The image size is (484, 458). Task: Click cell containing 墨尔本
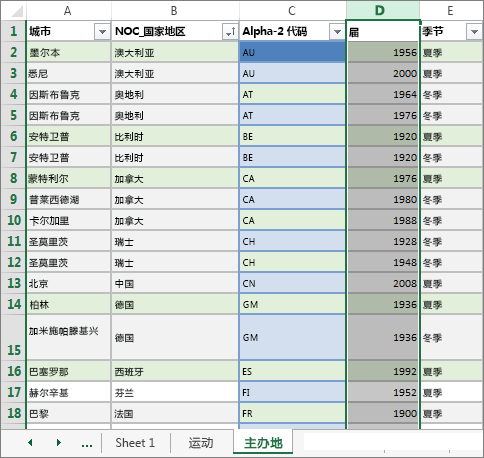(68, 52)
